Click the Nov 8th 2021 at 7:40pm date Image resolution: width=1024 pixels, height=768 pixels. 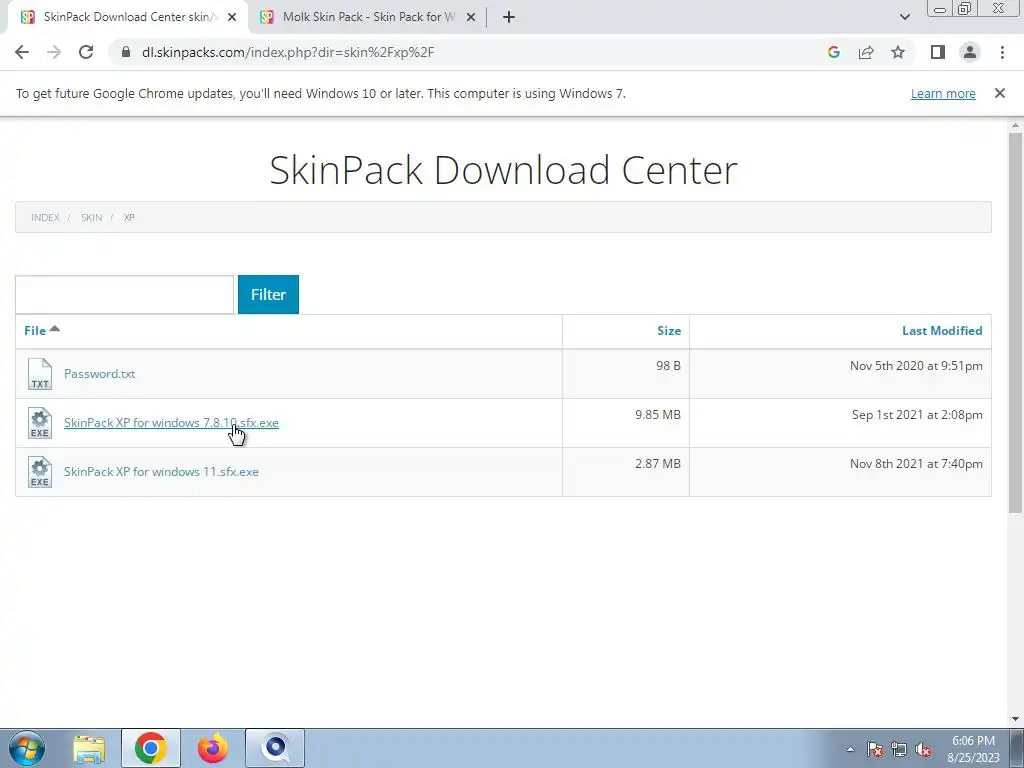[916, 464]
